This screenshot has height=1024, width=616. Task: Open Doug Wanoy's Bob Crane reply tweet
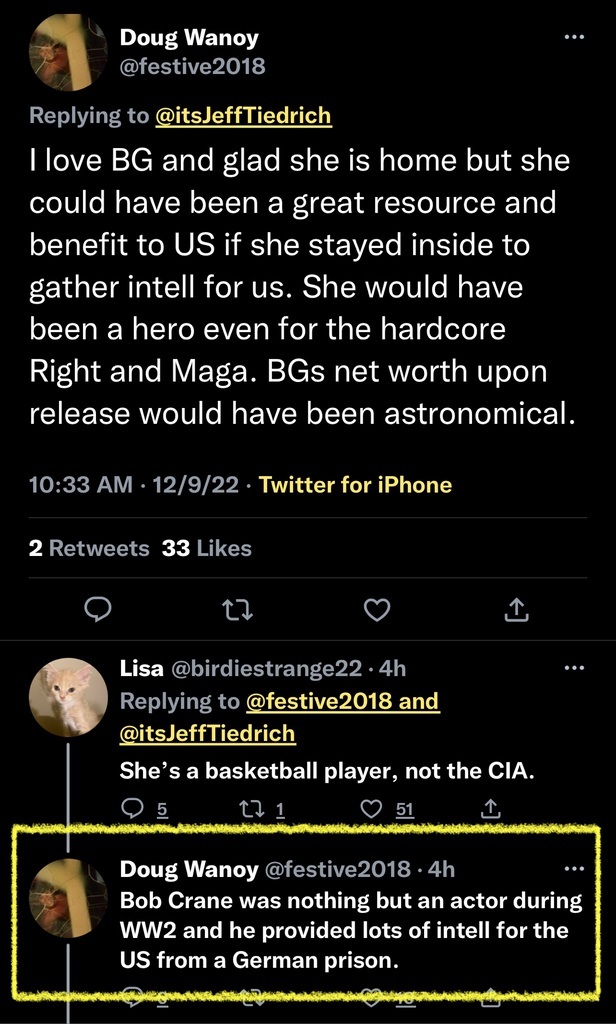[x=350, y=931]
